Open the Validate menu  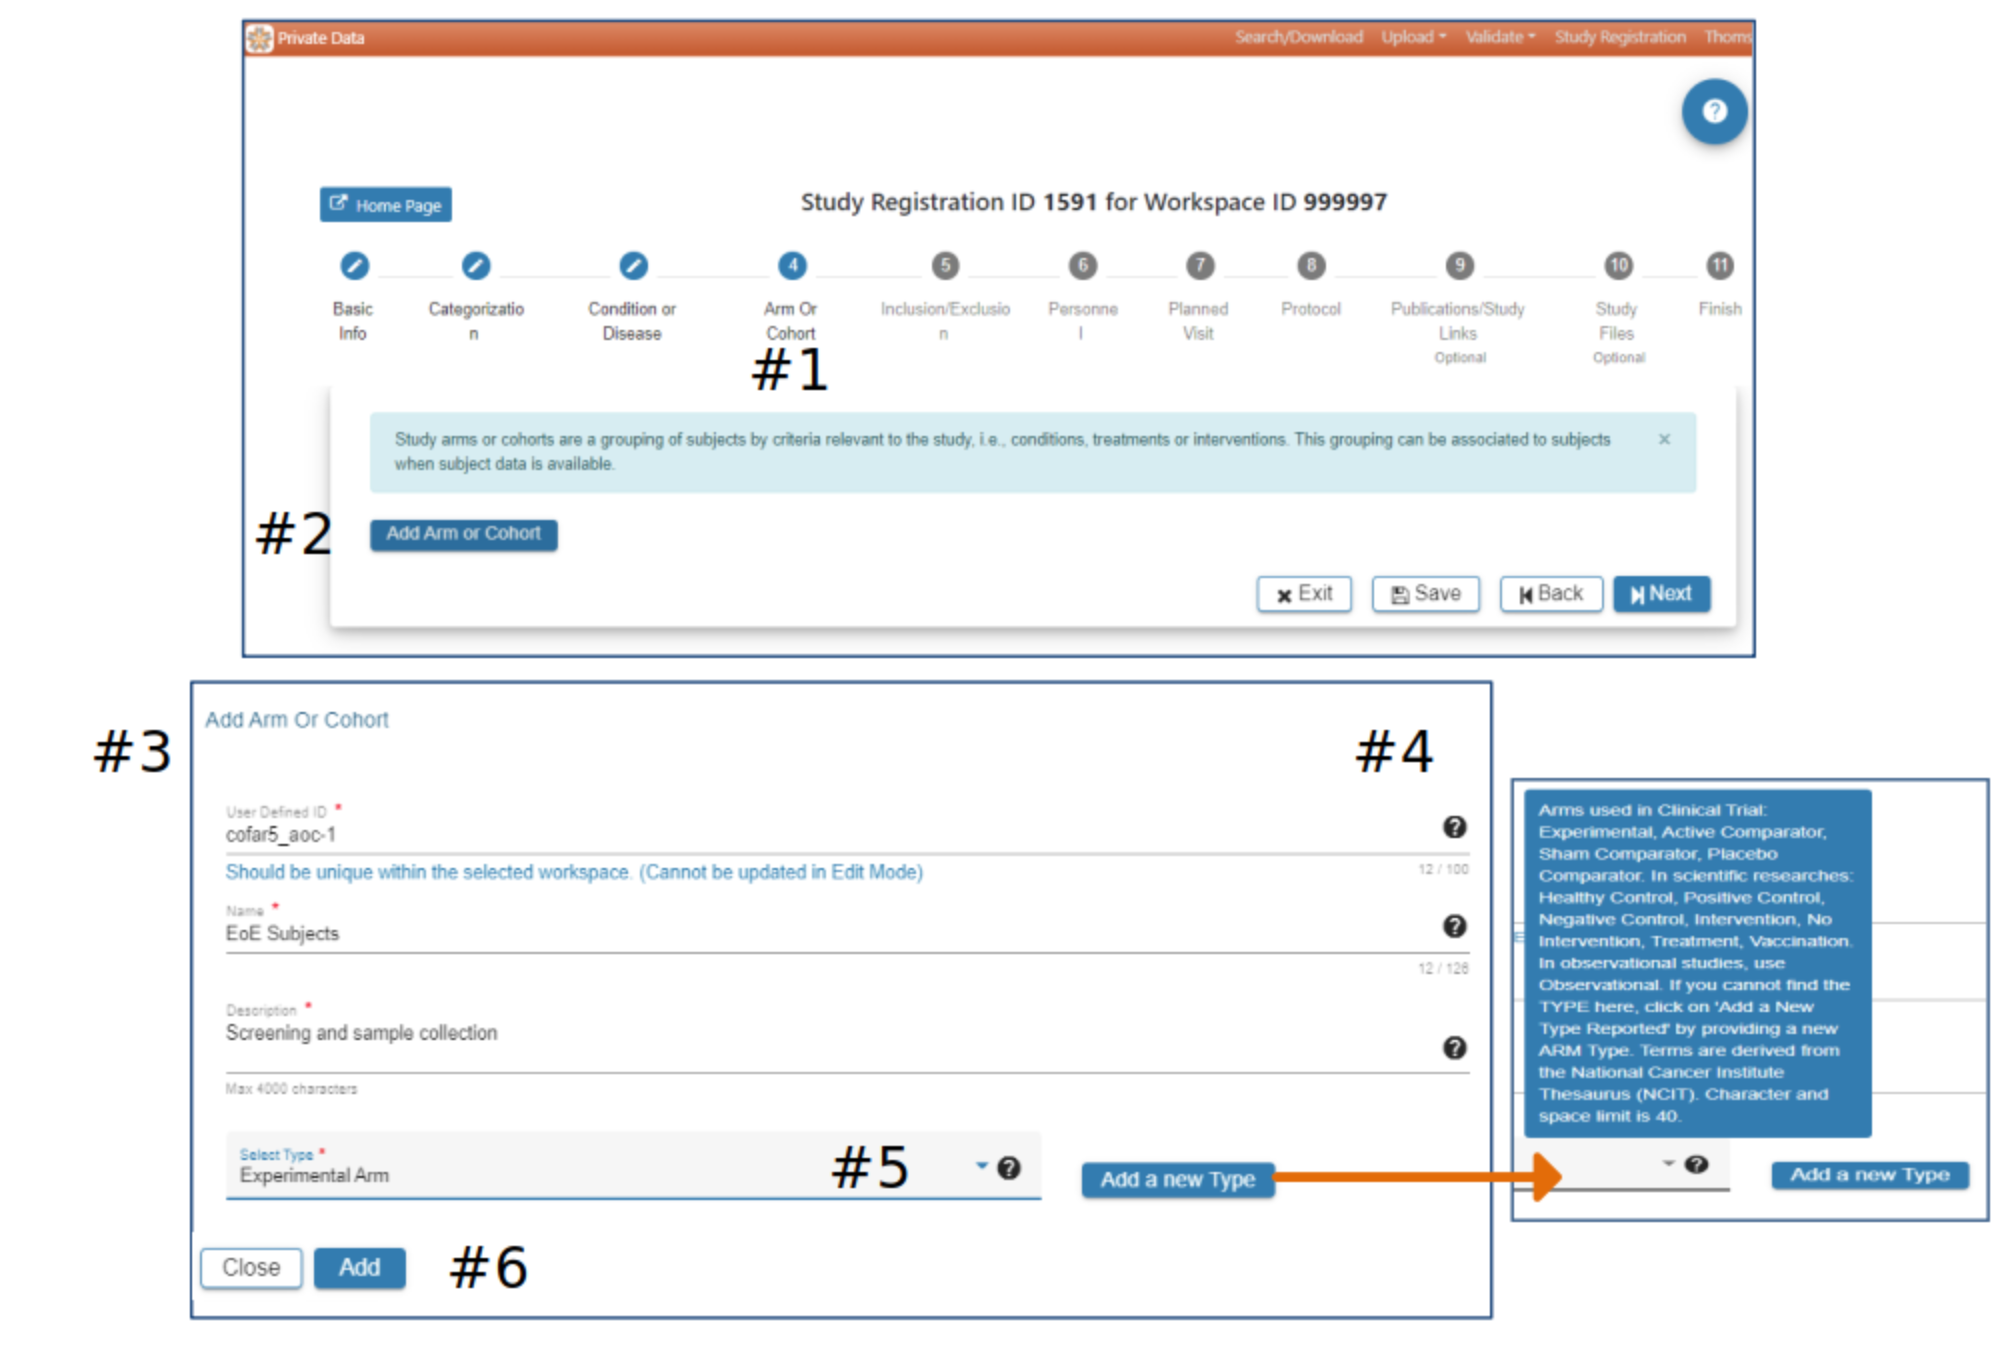tap(1500, 37)
